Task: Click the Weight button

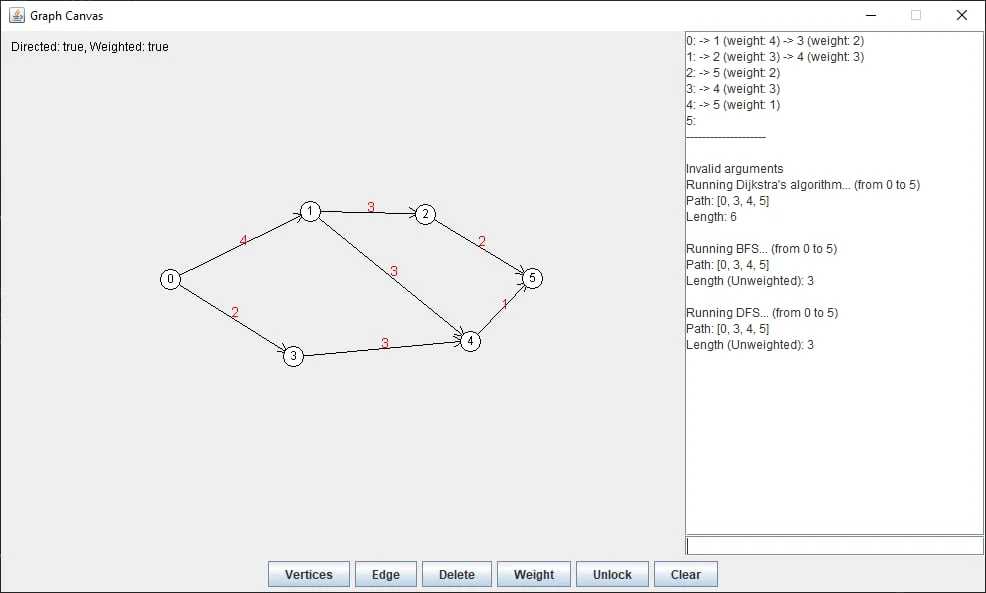Action: 533,574
